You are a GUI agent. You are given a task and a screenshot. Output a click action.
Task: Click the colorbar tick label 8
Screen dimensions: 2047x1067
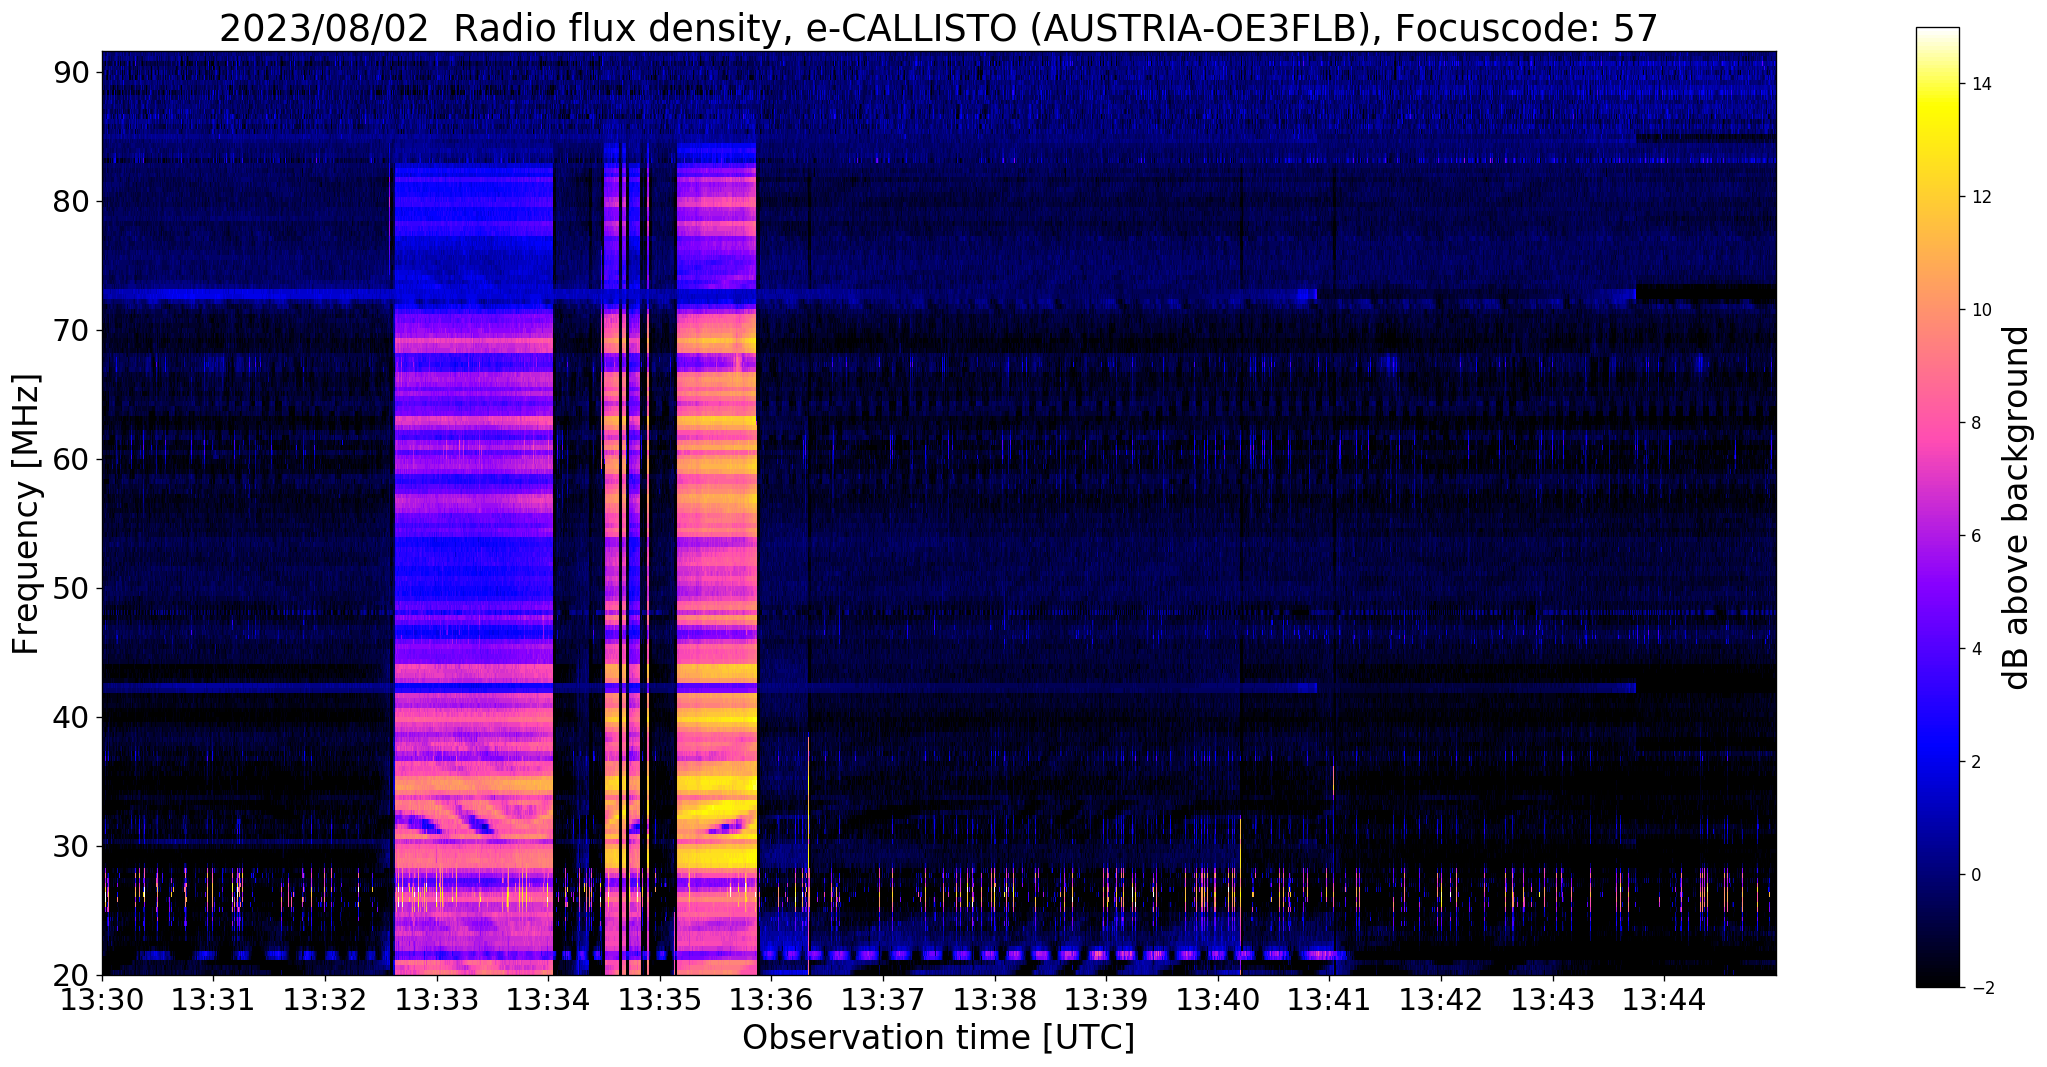1975,423
